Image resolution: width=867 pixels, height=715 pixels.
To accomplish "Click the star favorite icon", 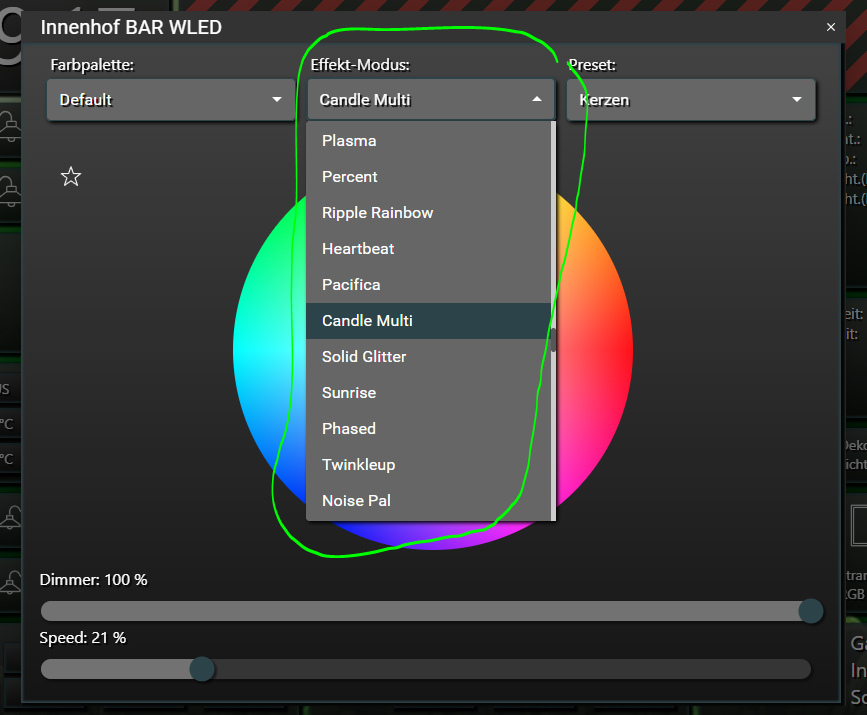I will 71,177.
